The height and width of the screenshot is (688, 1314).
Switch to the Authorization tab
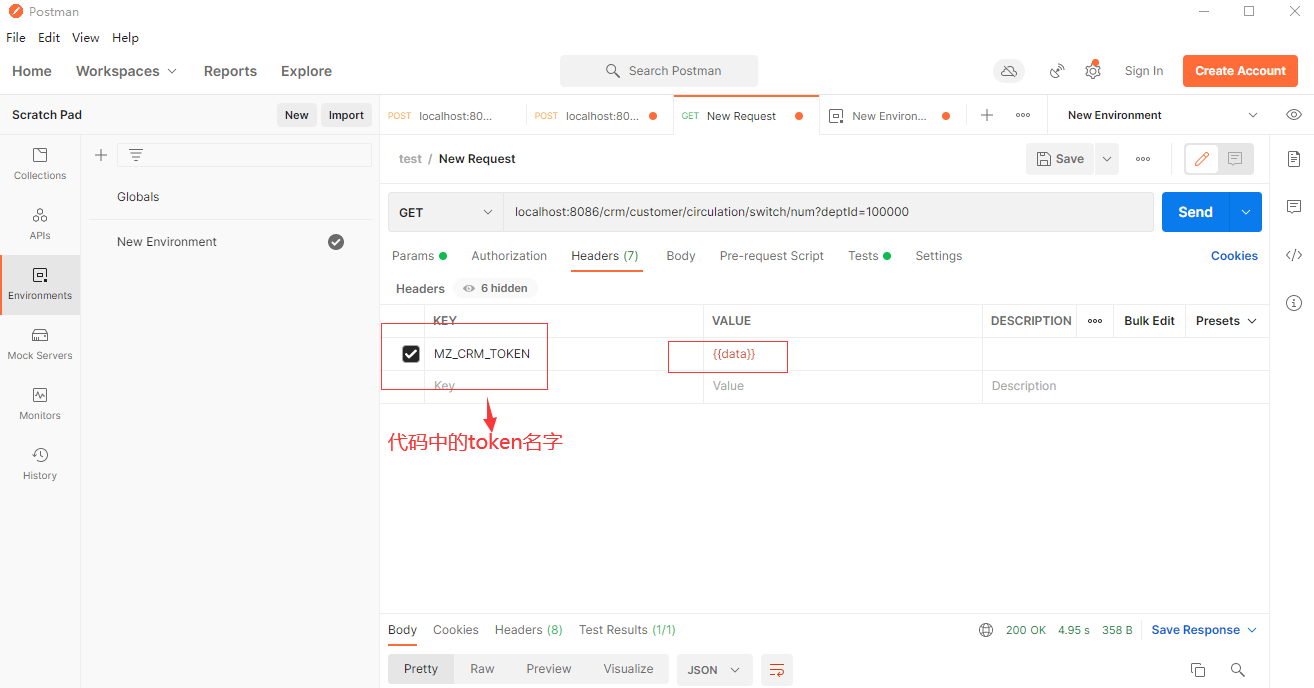[x=509, y=256]
